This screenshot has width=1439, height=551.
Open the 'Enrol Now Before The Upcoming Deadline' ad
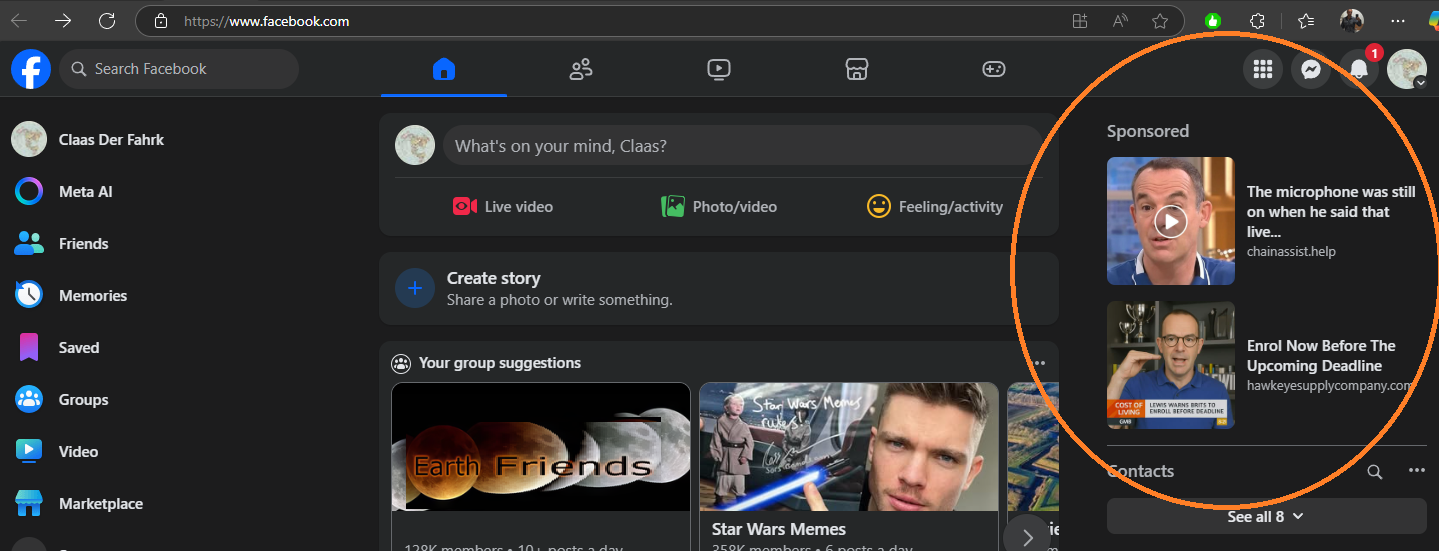(1321, 356)
